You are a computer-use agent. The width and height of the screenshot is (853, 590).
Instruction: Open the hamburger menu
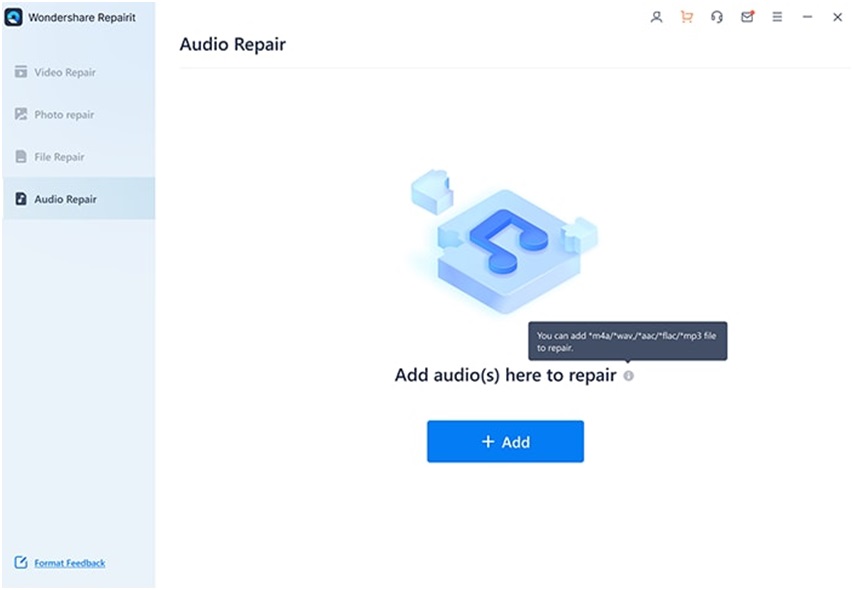777,17
